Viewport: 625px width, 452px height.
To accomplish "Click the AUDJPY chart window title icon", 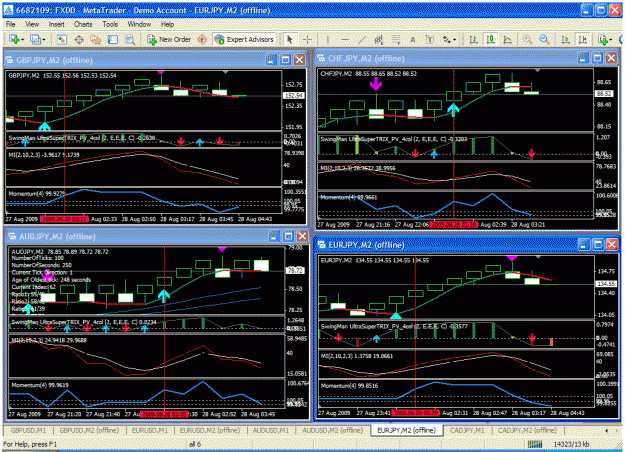I will [x=13, y=236].
